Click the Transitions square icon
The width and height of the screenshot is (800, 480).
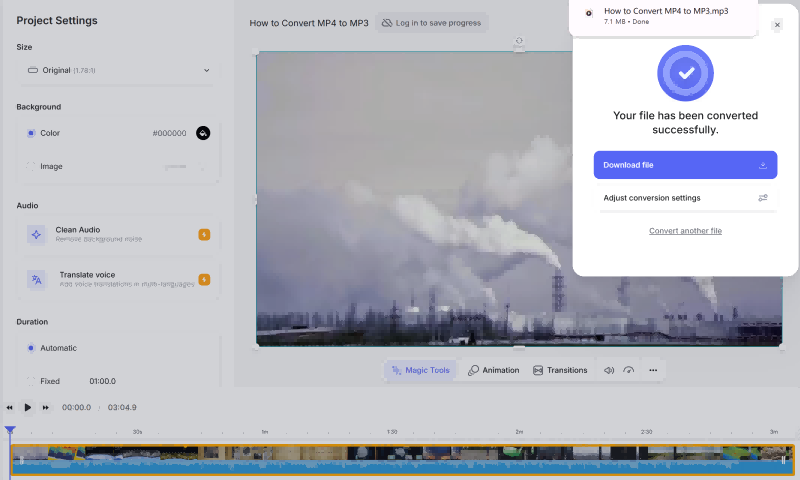pyautogui.click(x=538, y=370)
